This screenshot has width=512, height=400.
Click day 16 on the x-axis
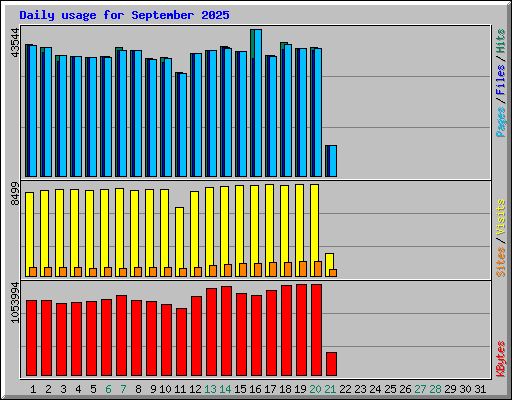255,389
